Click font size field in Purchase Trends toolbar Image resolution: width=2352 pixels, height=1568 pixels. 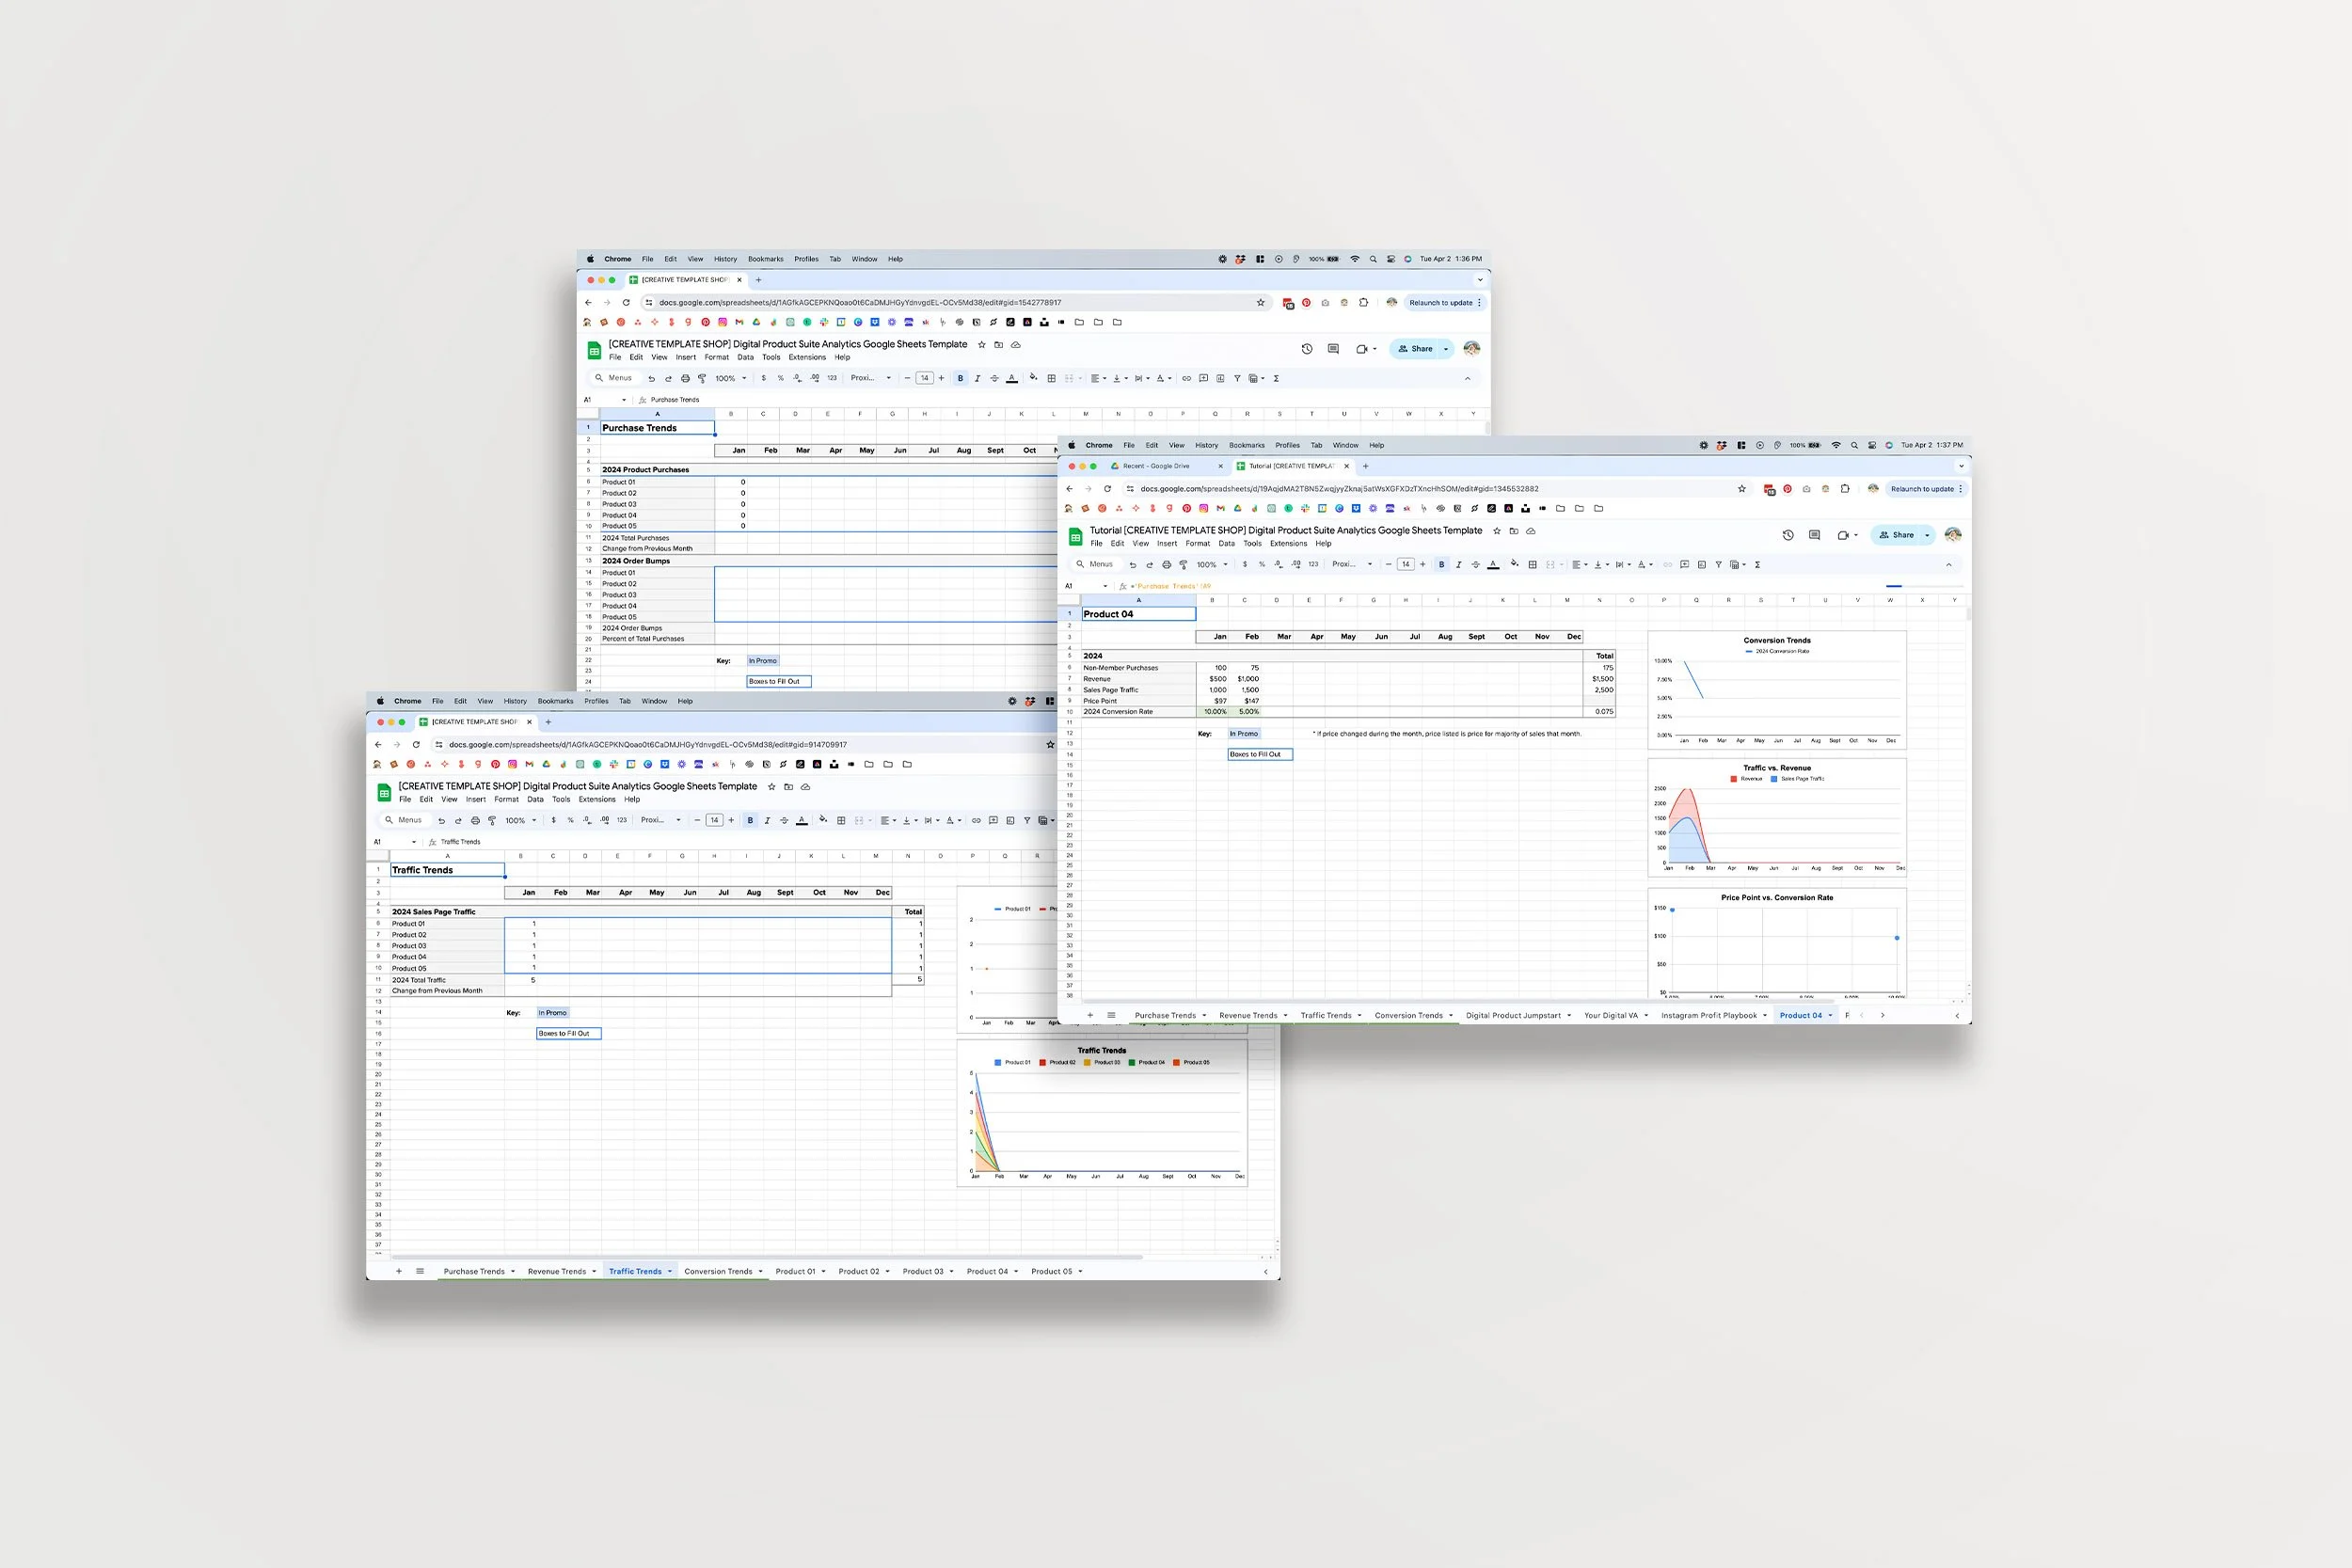tap(924, 378)
